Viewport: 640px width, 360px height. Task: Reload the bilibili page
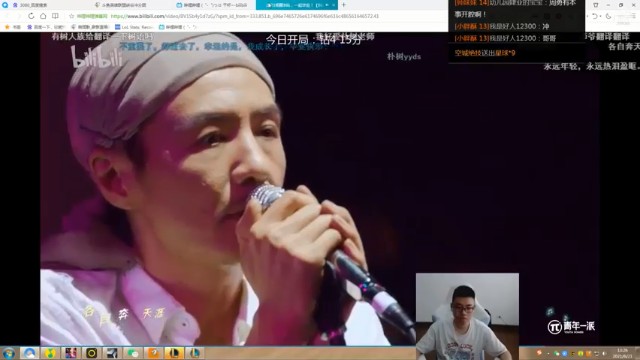click(x=31, y=16)
